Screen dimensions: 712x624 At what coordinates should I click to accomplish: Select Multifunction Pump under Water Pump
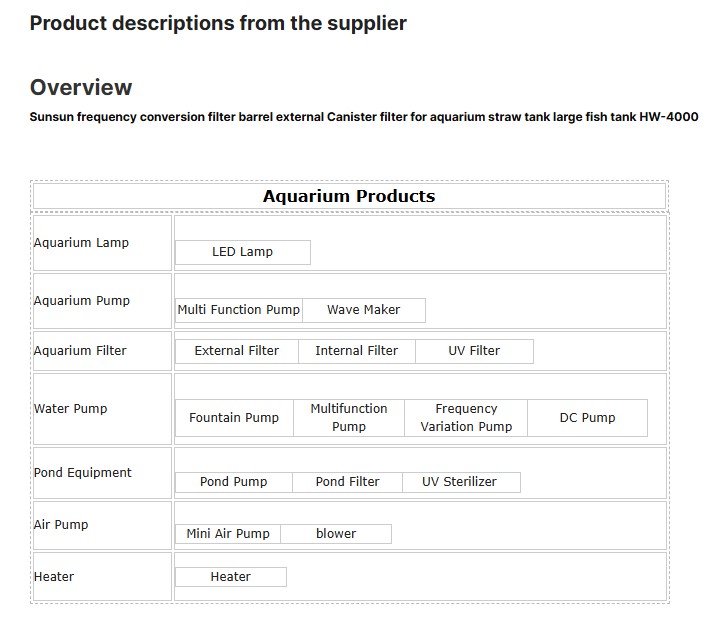point(349,418)
